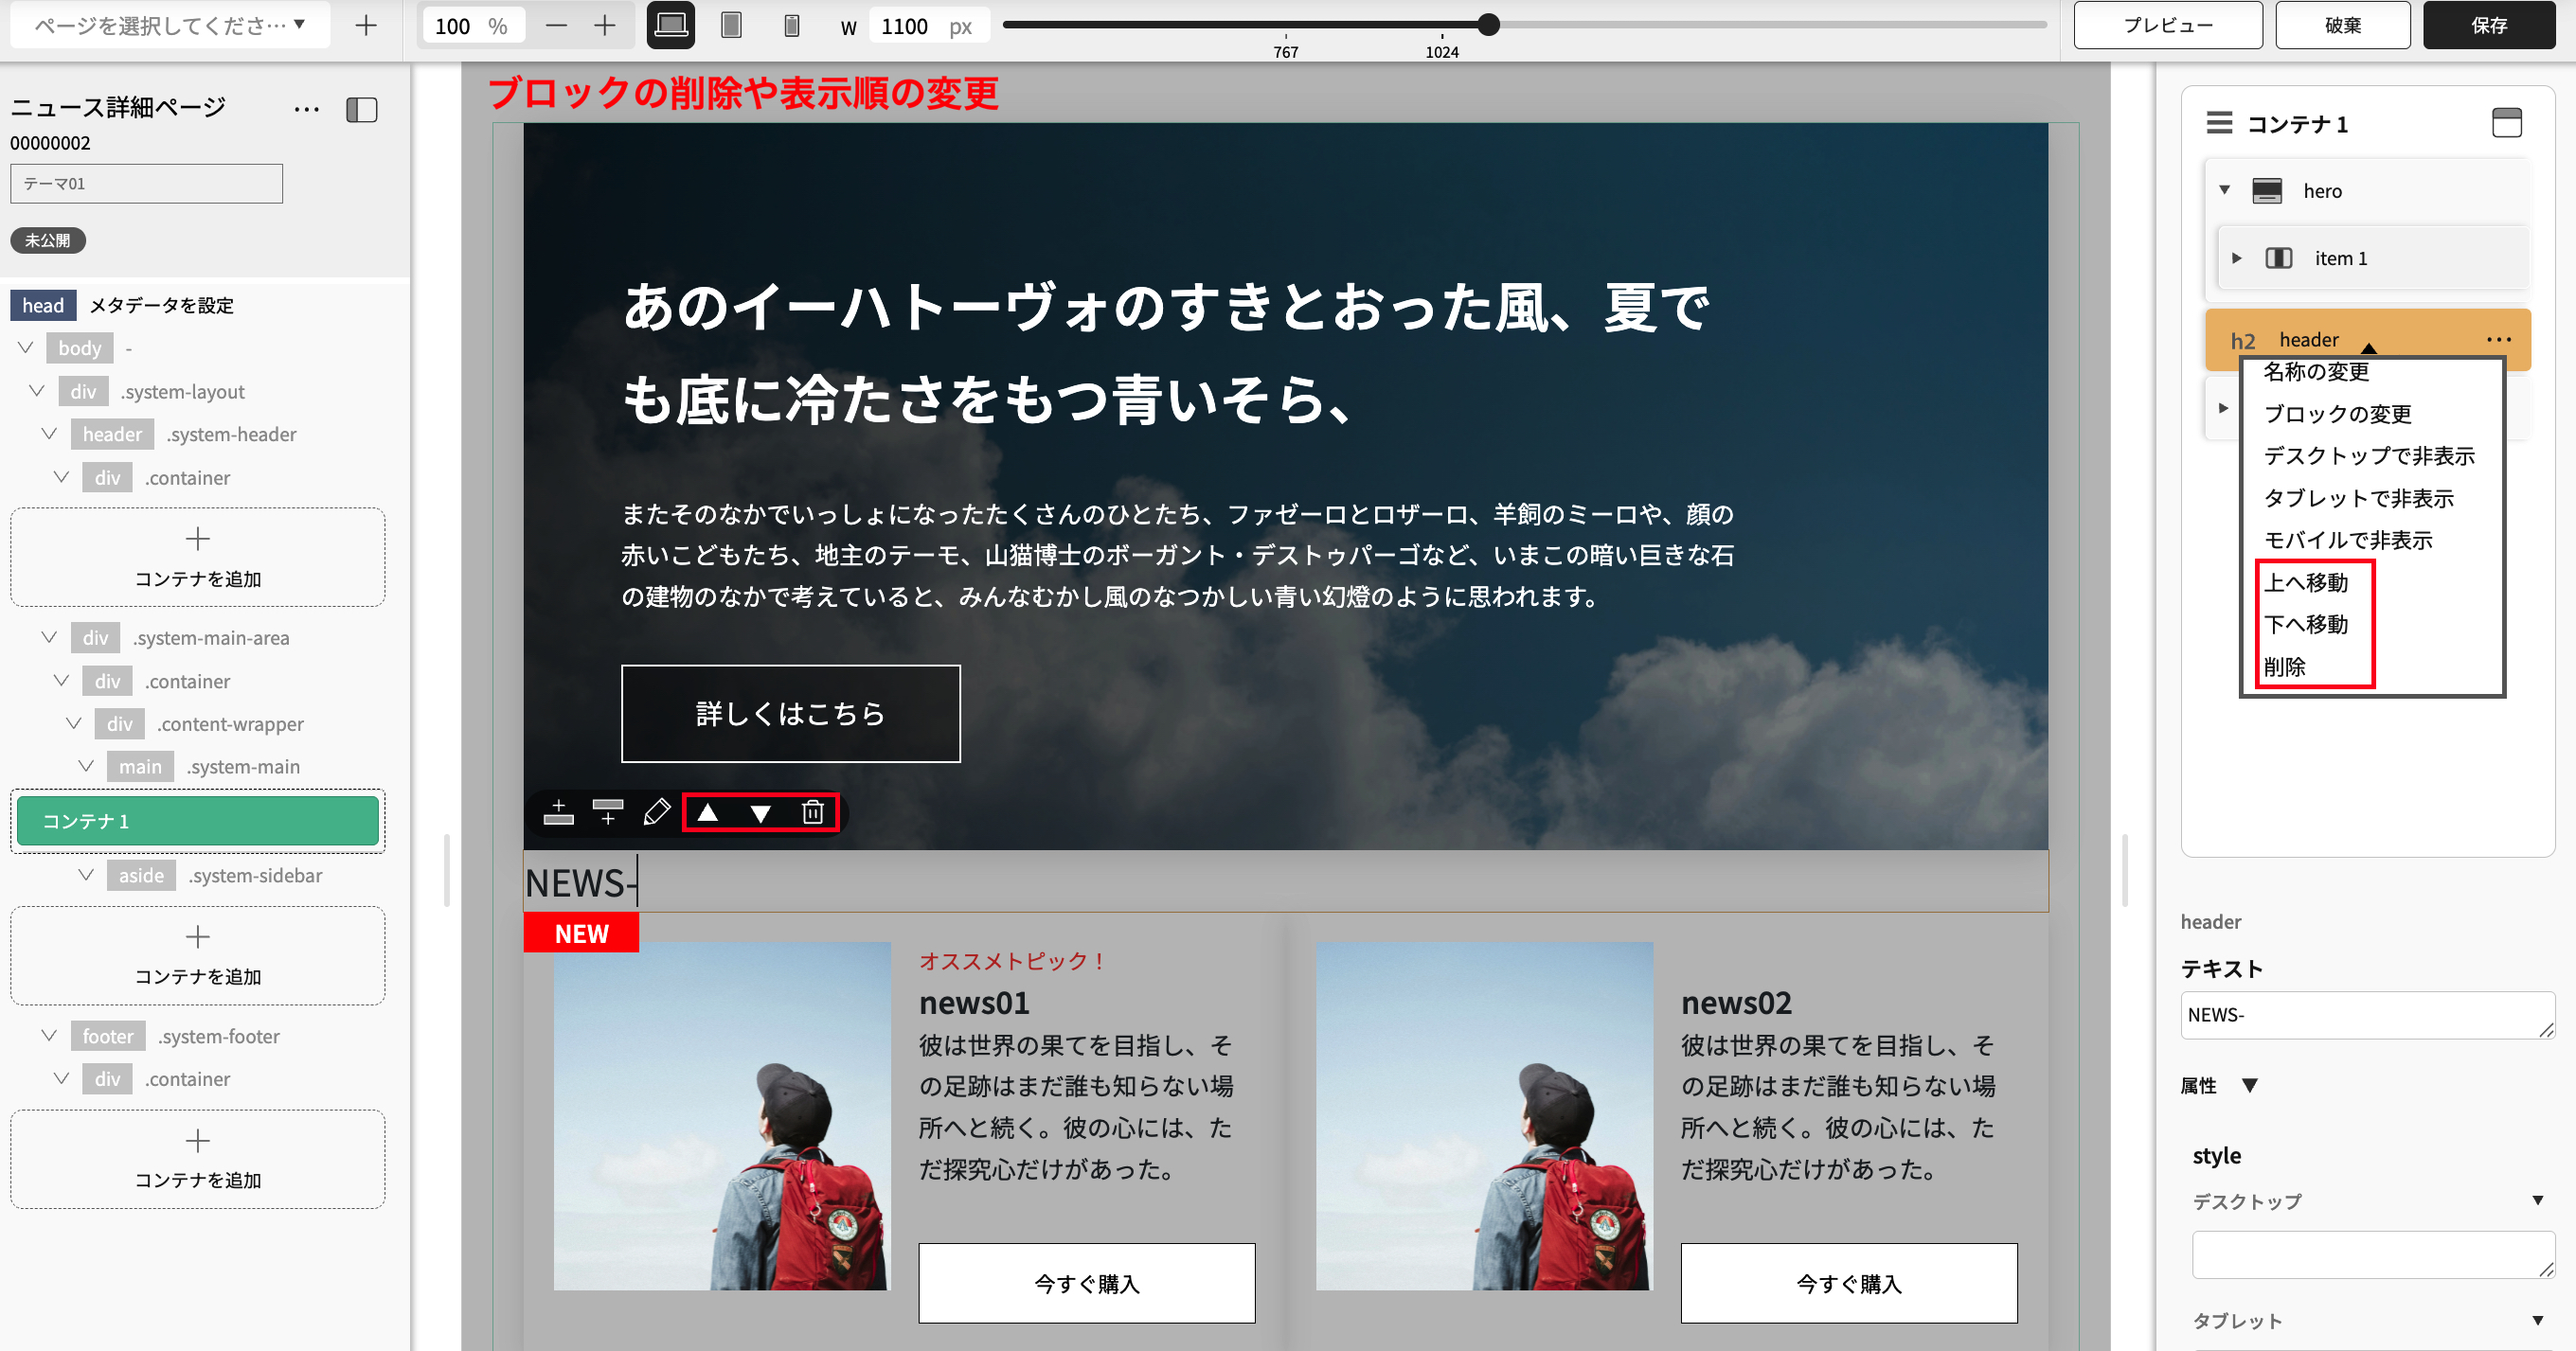Delete the block with the trash icon
Viewport: 2576px width, 1351px height.
(x=813, y=812)
